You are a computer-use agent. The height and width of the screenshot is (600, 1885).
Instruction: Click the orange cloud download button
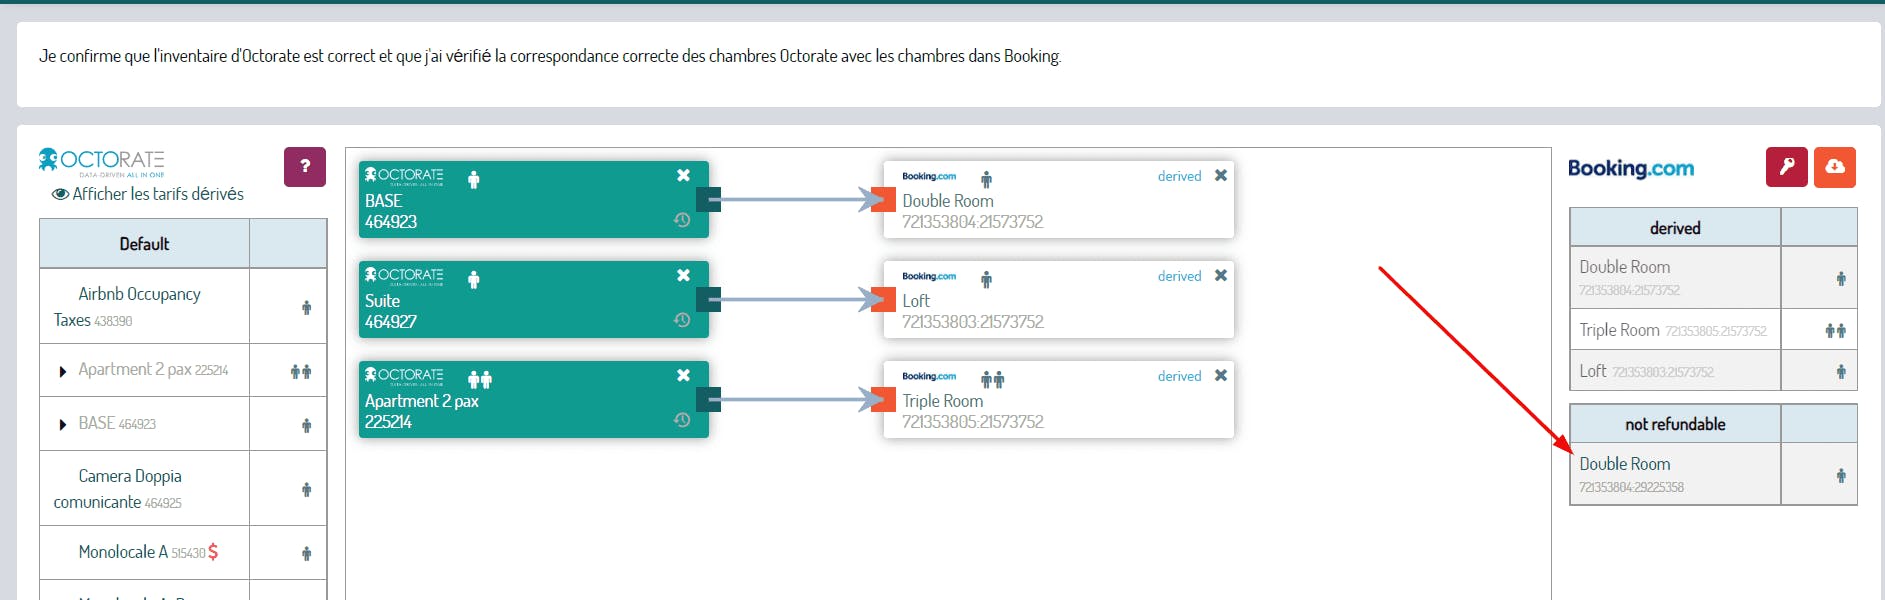(x=1835, y=167)
